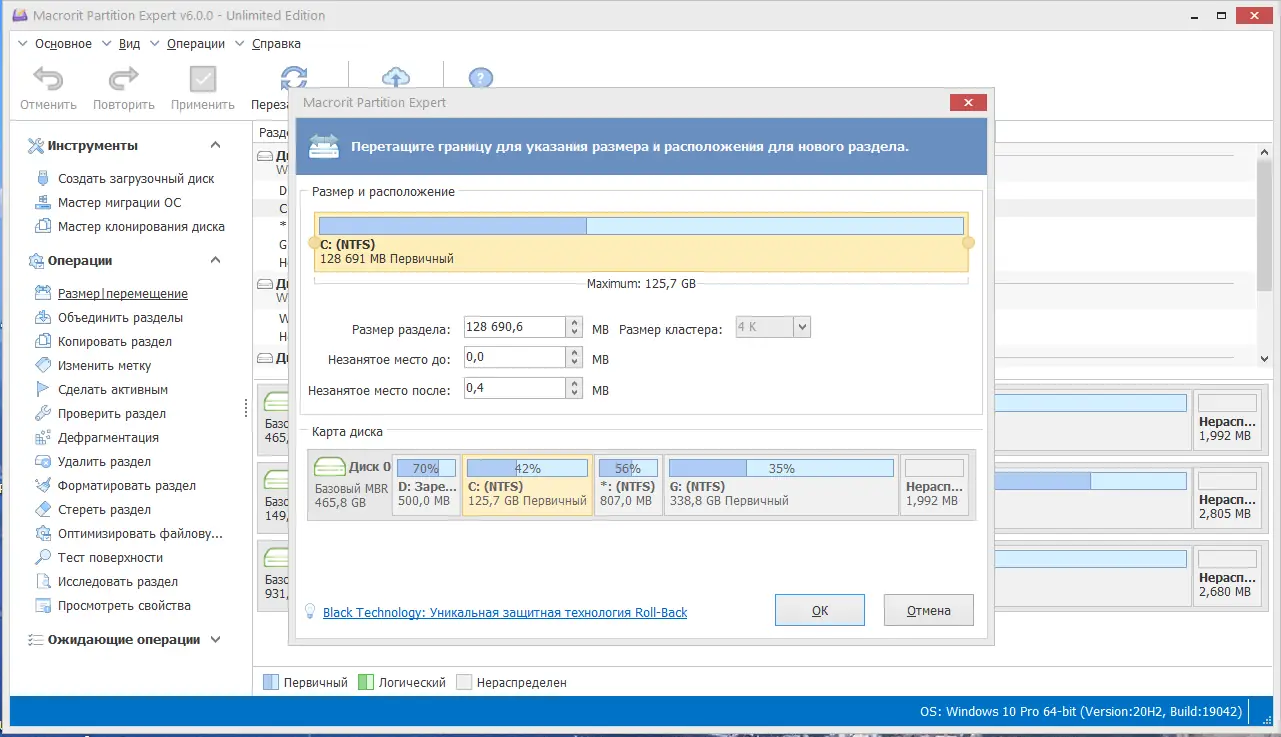Close the Macrorit Partition Expert dialog
This screenshot has width=1281, height=737.
(x=968, y=102)
